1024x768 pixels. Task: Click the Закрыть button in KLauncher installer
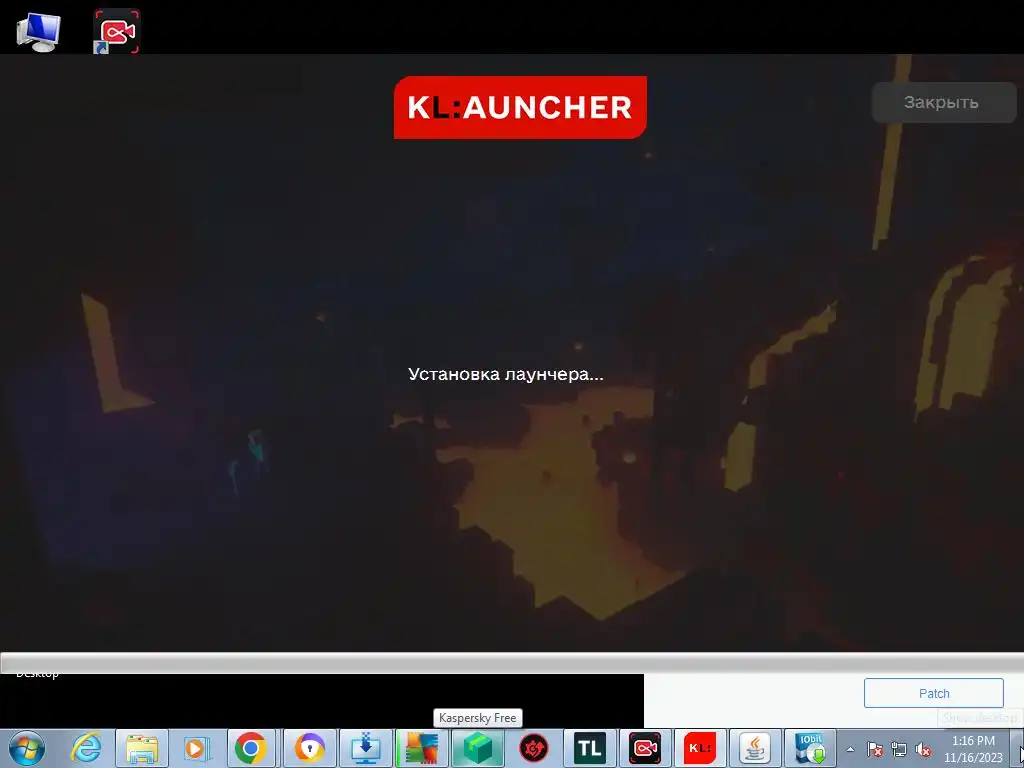coord(944,103)
